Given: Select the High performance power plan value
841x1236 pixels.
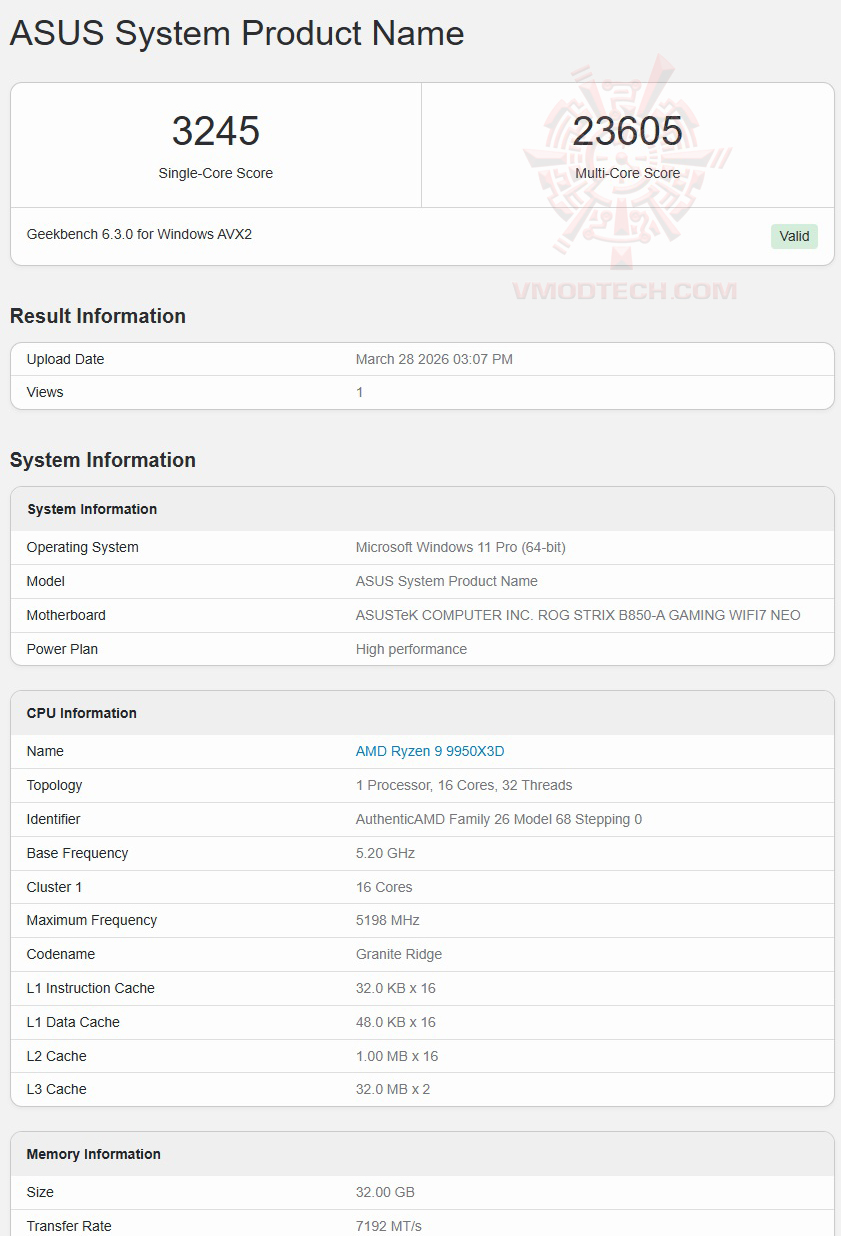Looking at the screenshot, I should (411, 649).
